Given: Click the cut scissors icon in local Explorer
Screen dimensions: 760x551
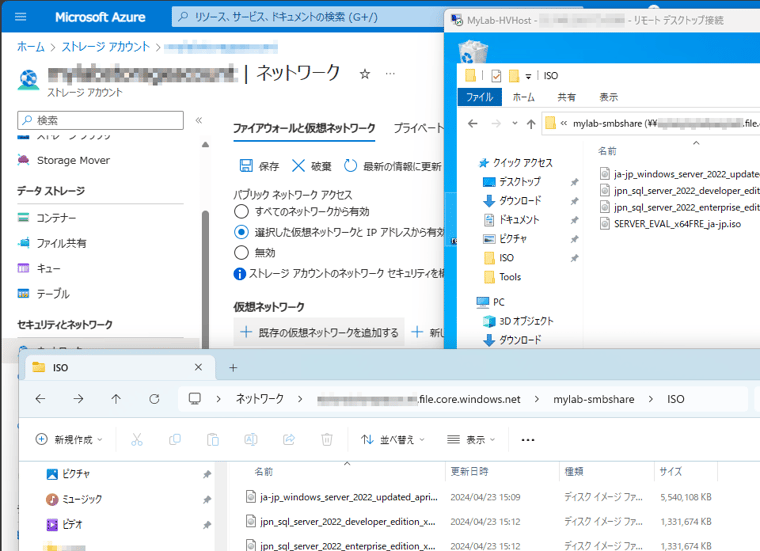Looking at the screenshot, I should point(137,440).
